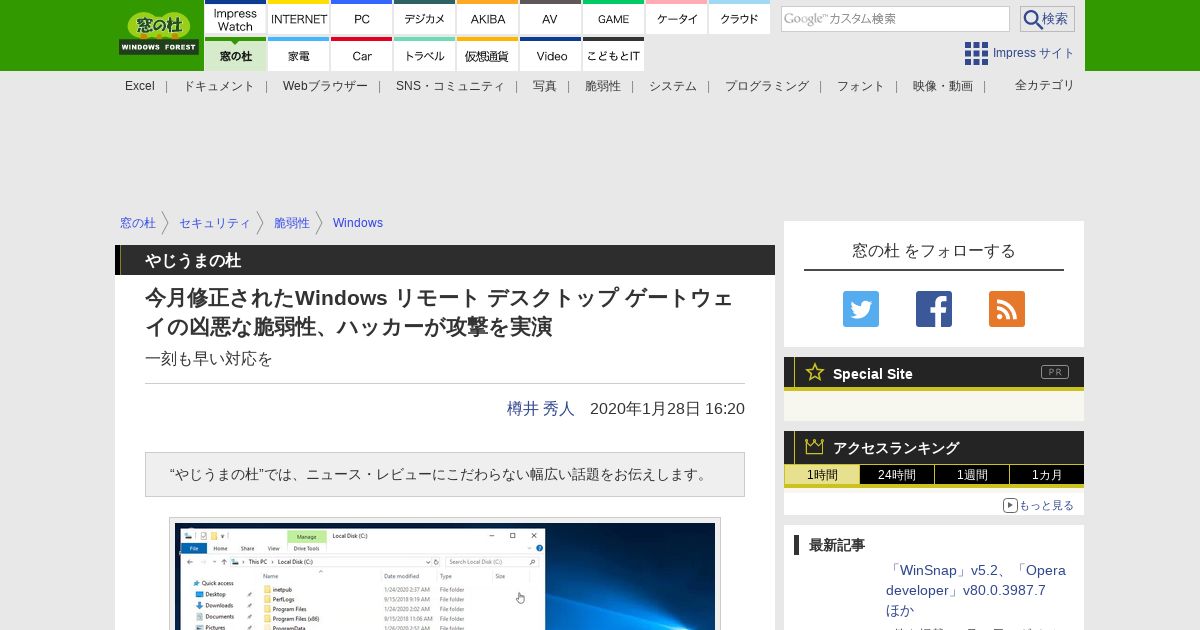This screenshot has height=630, width=1200.
Task: Open the ケータイ site tab
Action: [x=677, y=18]
